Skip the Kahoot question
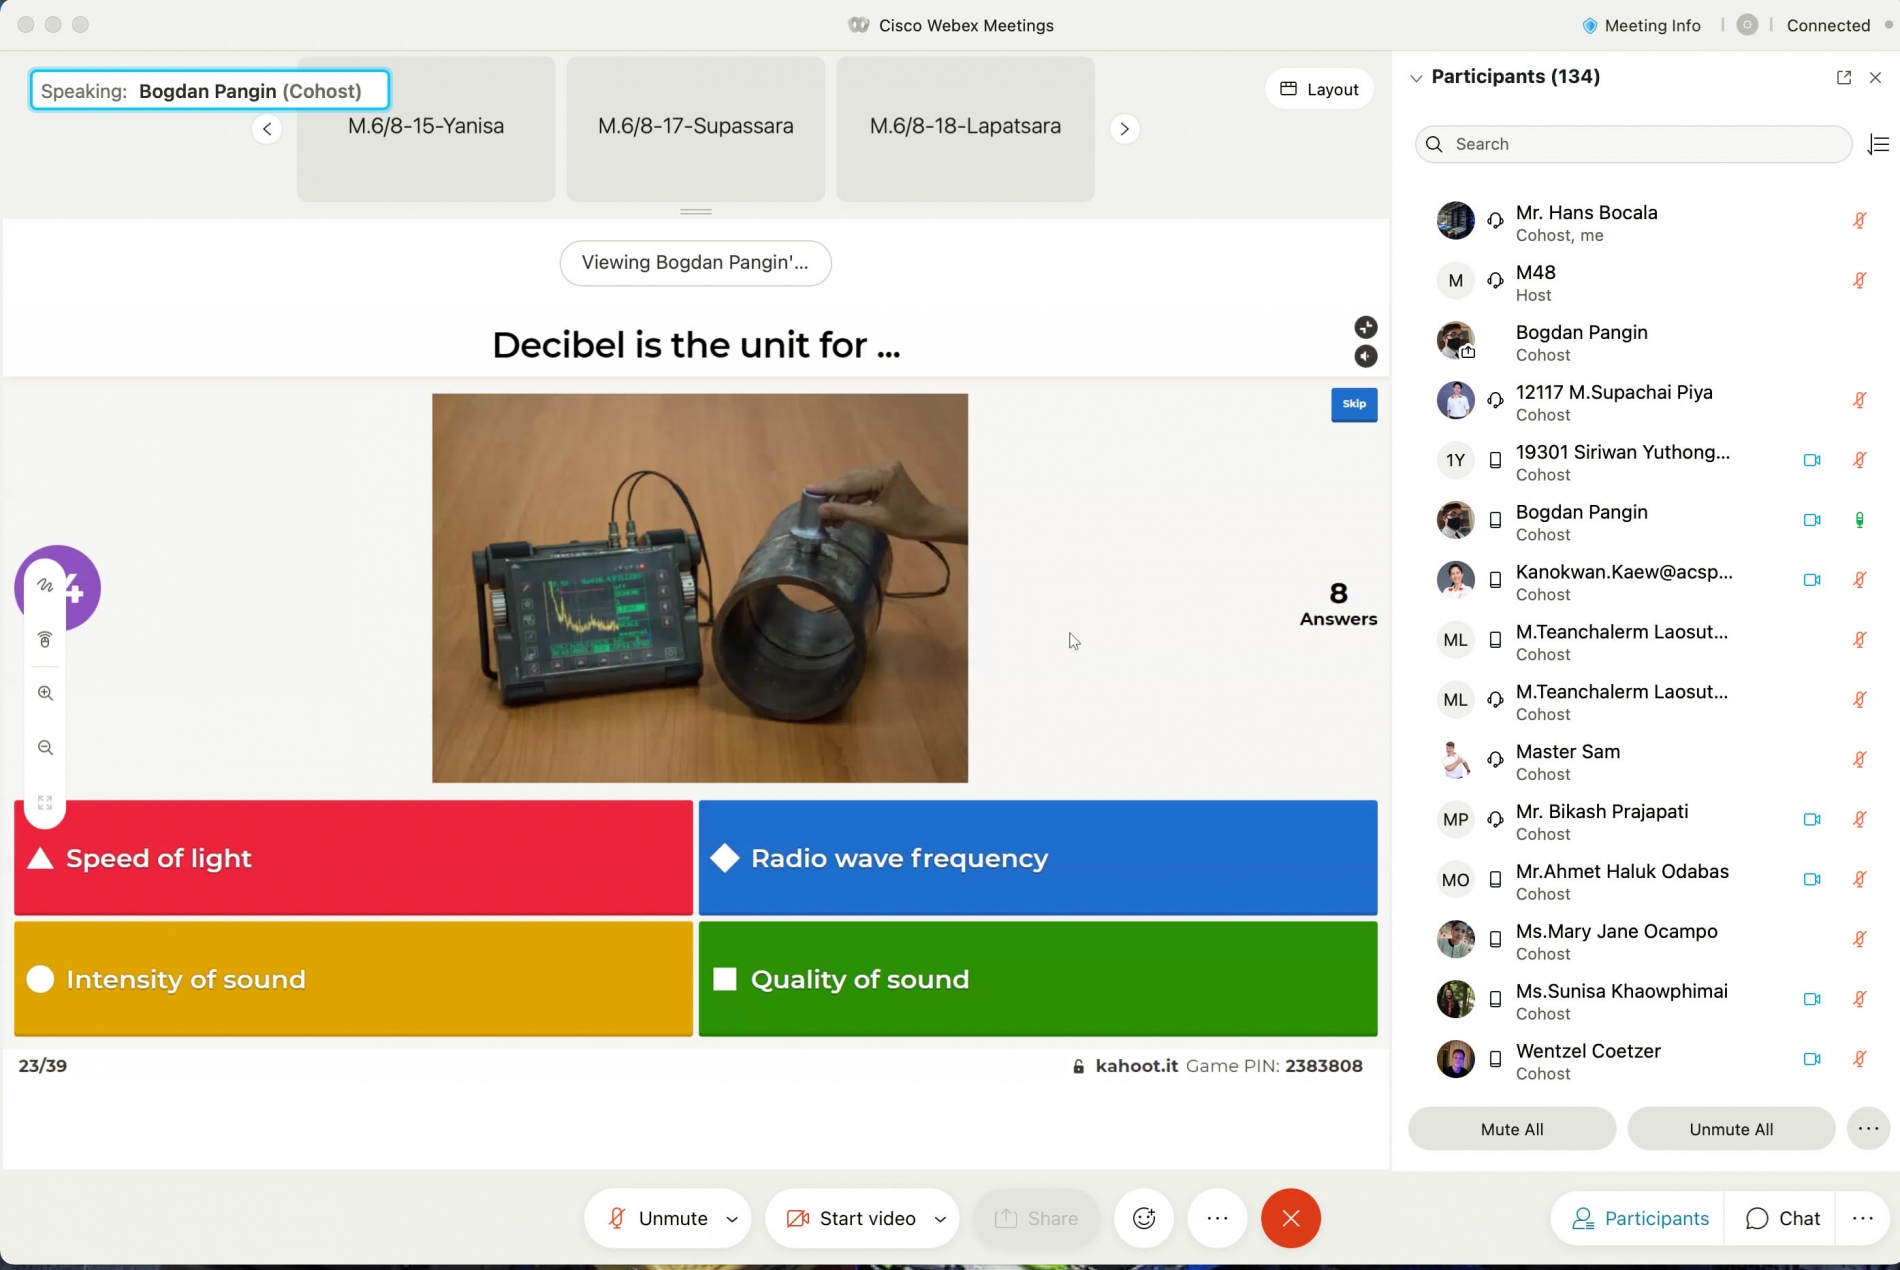The height and width of the screenshot is (1270, 1900). click(x=1354, y=404)
